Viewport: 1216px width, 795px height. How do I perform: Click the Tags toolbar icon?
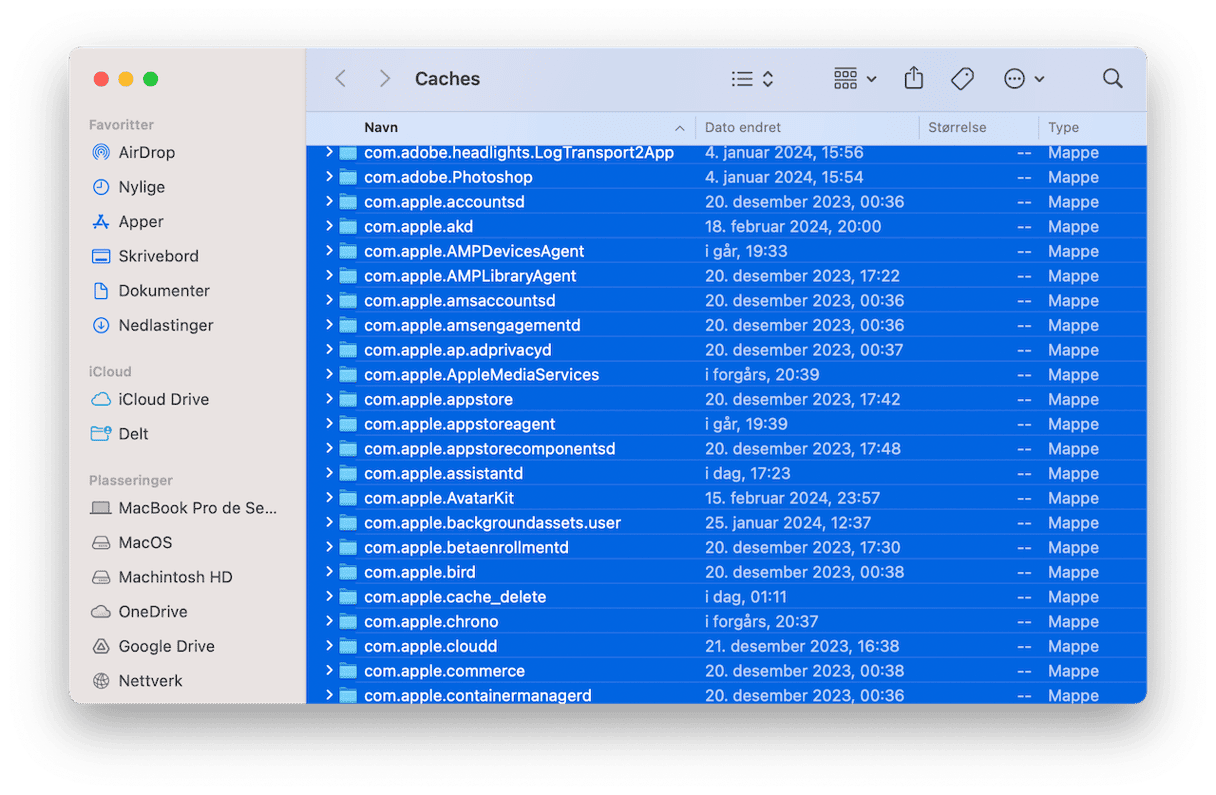click(962, 79)
